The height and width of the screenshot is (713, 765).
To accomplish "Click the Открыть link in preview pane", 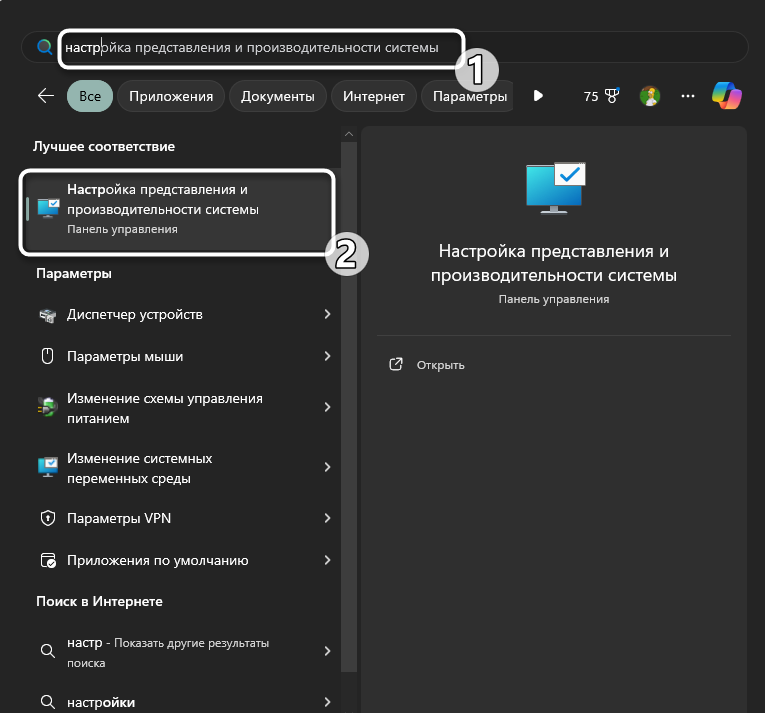I will point(440,365).
